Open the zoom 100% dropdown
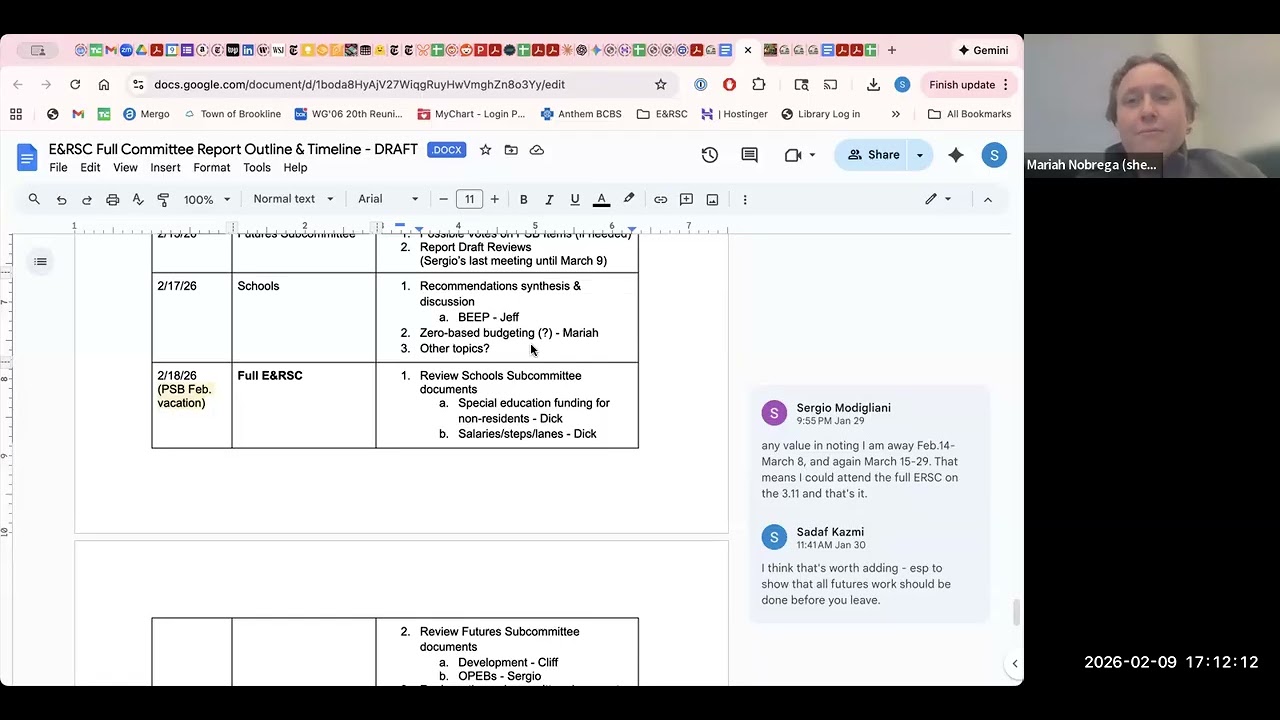 [207, 199]
